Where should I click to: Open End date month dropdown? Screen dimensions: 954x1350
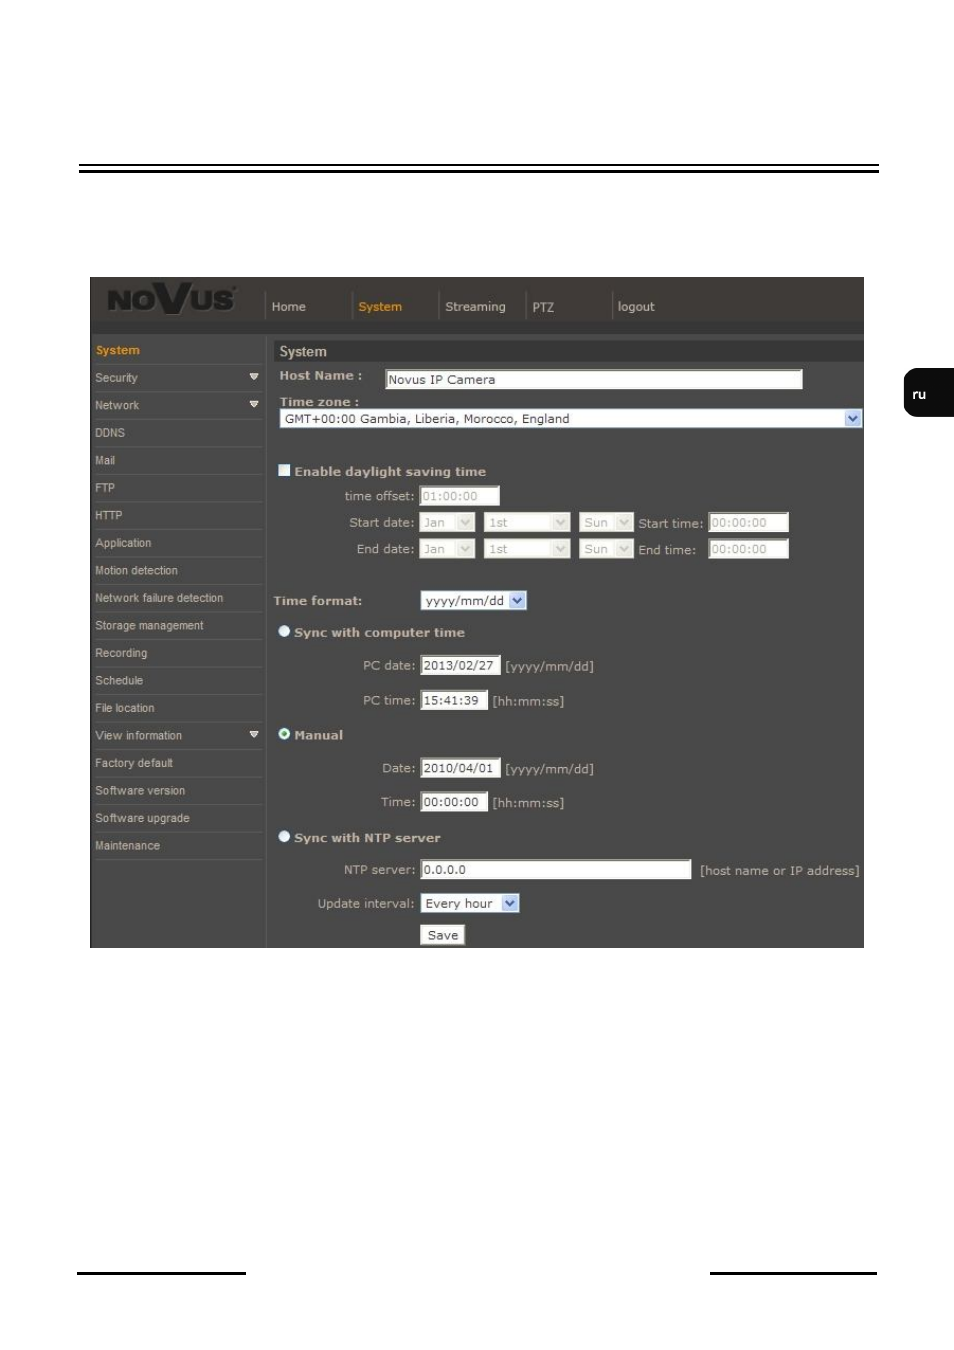(447, 549)
